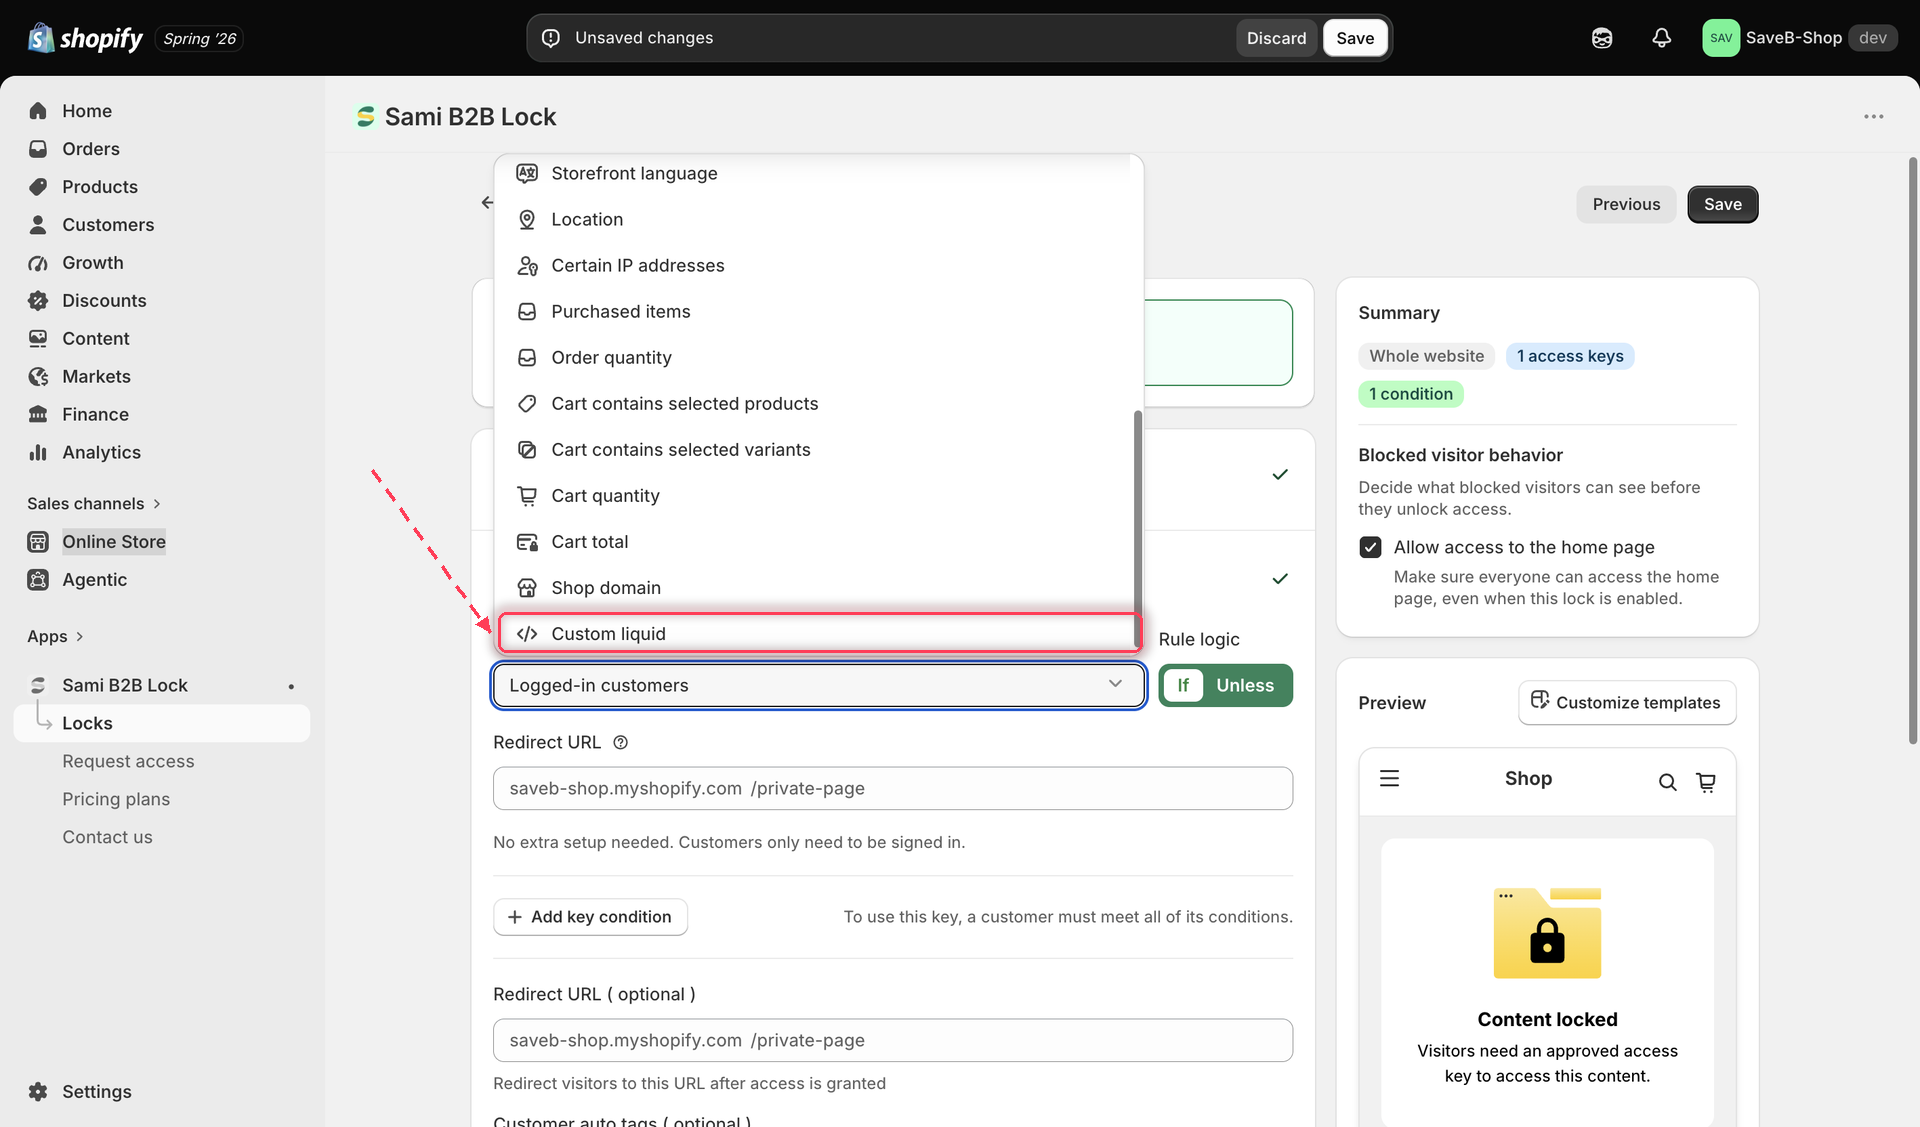Click the Customers person icon
Viewport: 1920px width, 1127px height.
click(x=38, y=225)
